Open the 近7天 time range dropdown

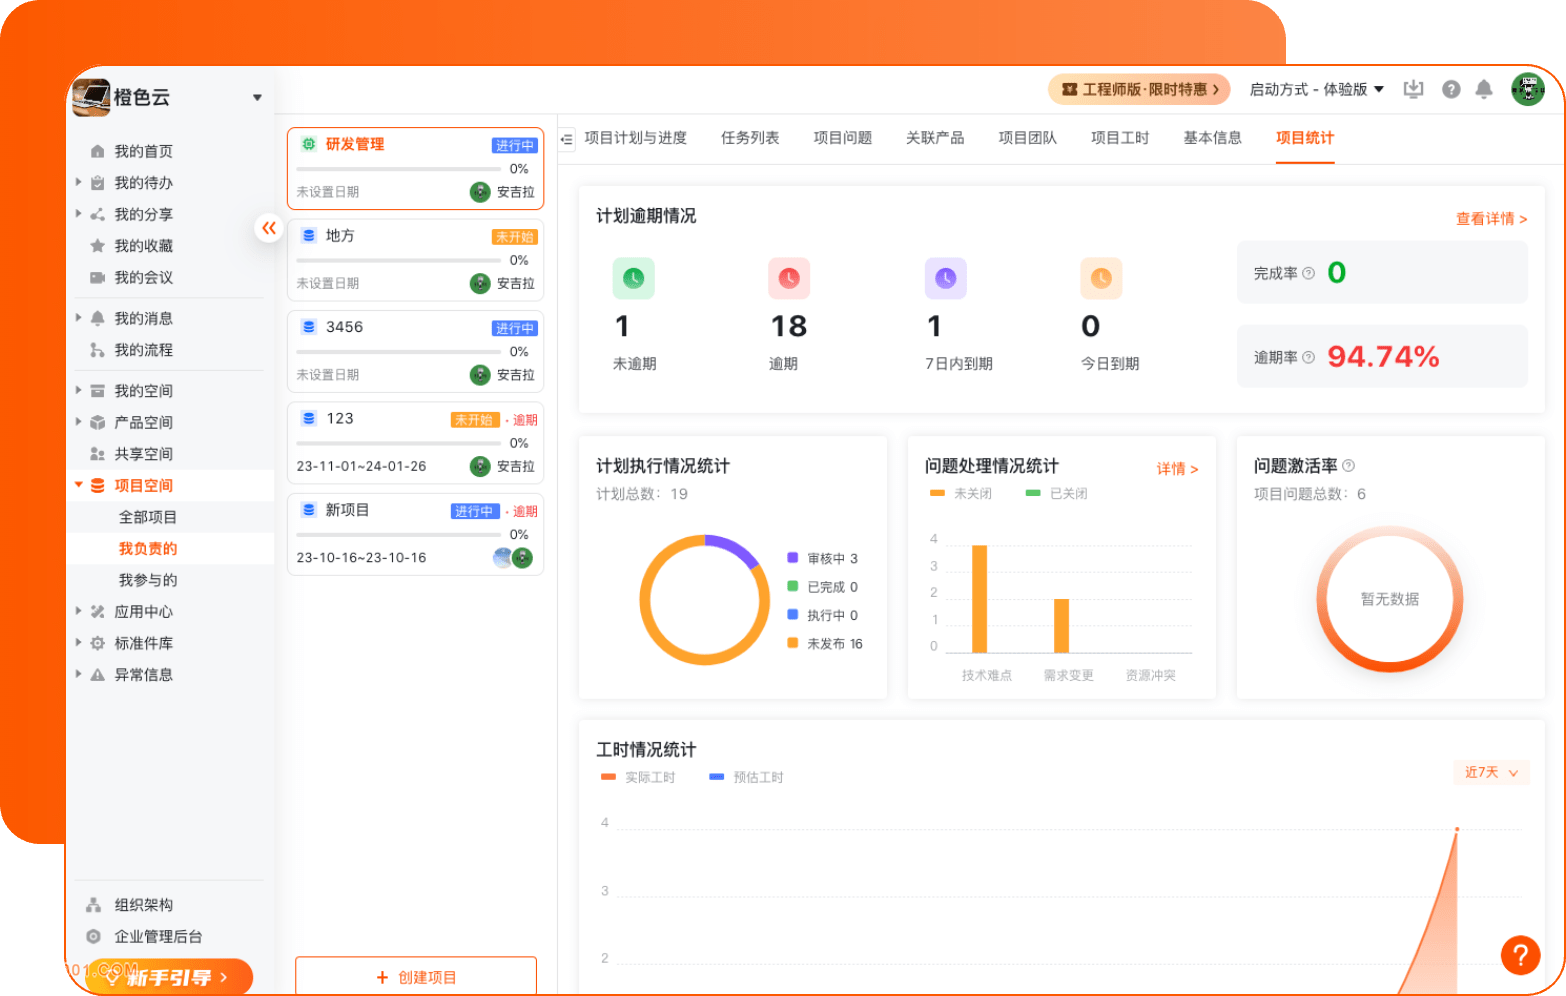tap(1490, 772)
